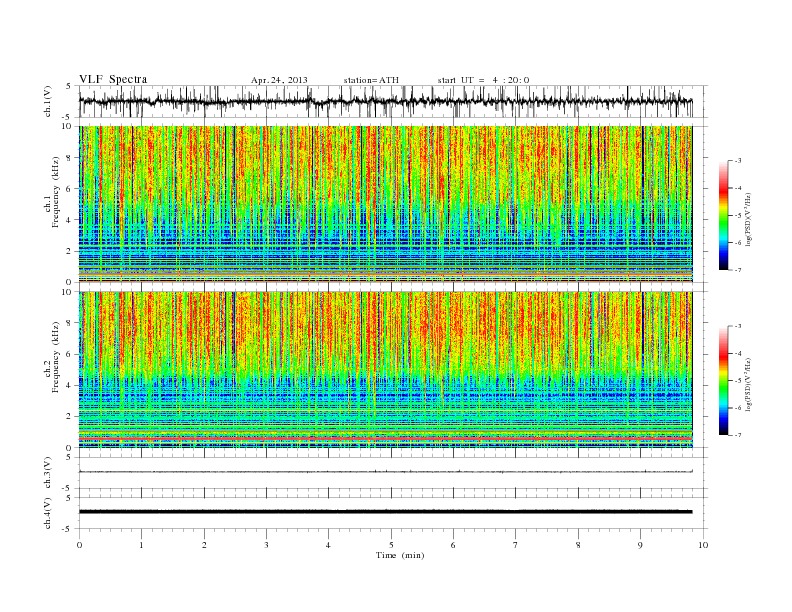
Task: Click the ch.2 colorbar -5 tick label
Action: coord(738,381)
